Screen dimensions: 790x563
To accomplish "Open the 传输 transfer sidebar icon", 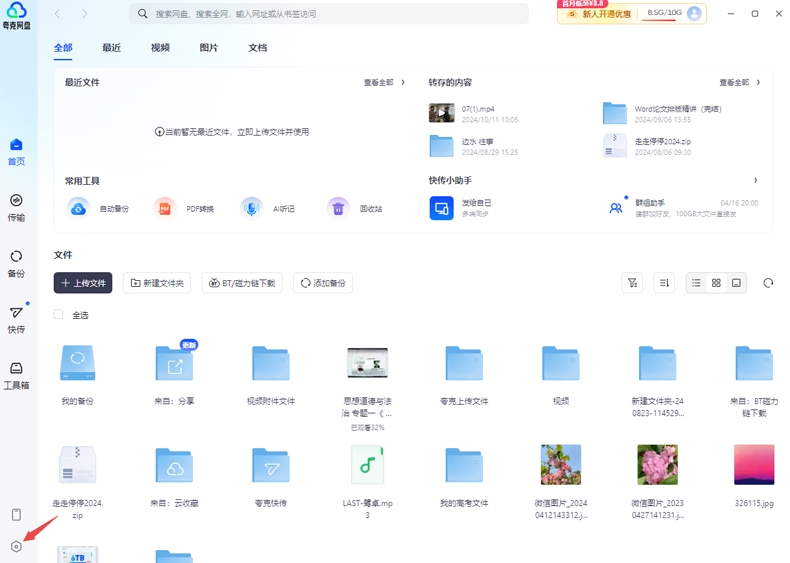I will (16, 201).
